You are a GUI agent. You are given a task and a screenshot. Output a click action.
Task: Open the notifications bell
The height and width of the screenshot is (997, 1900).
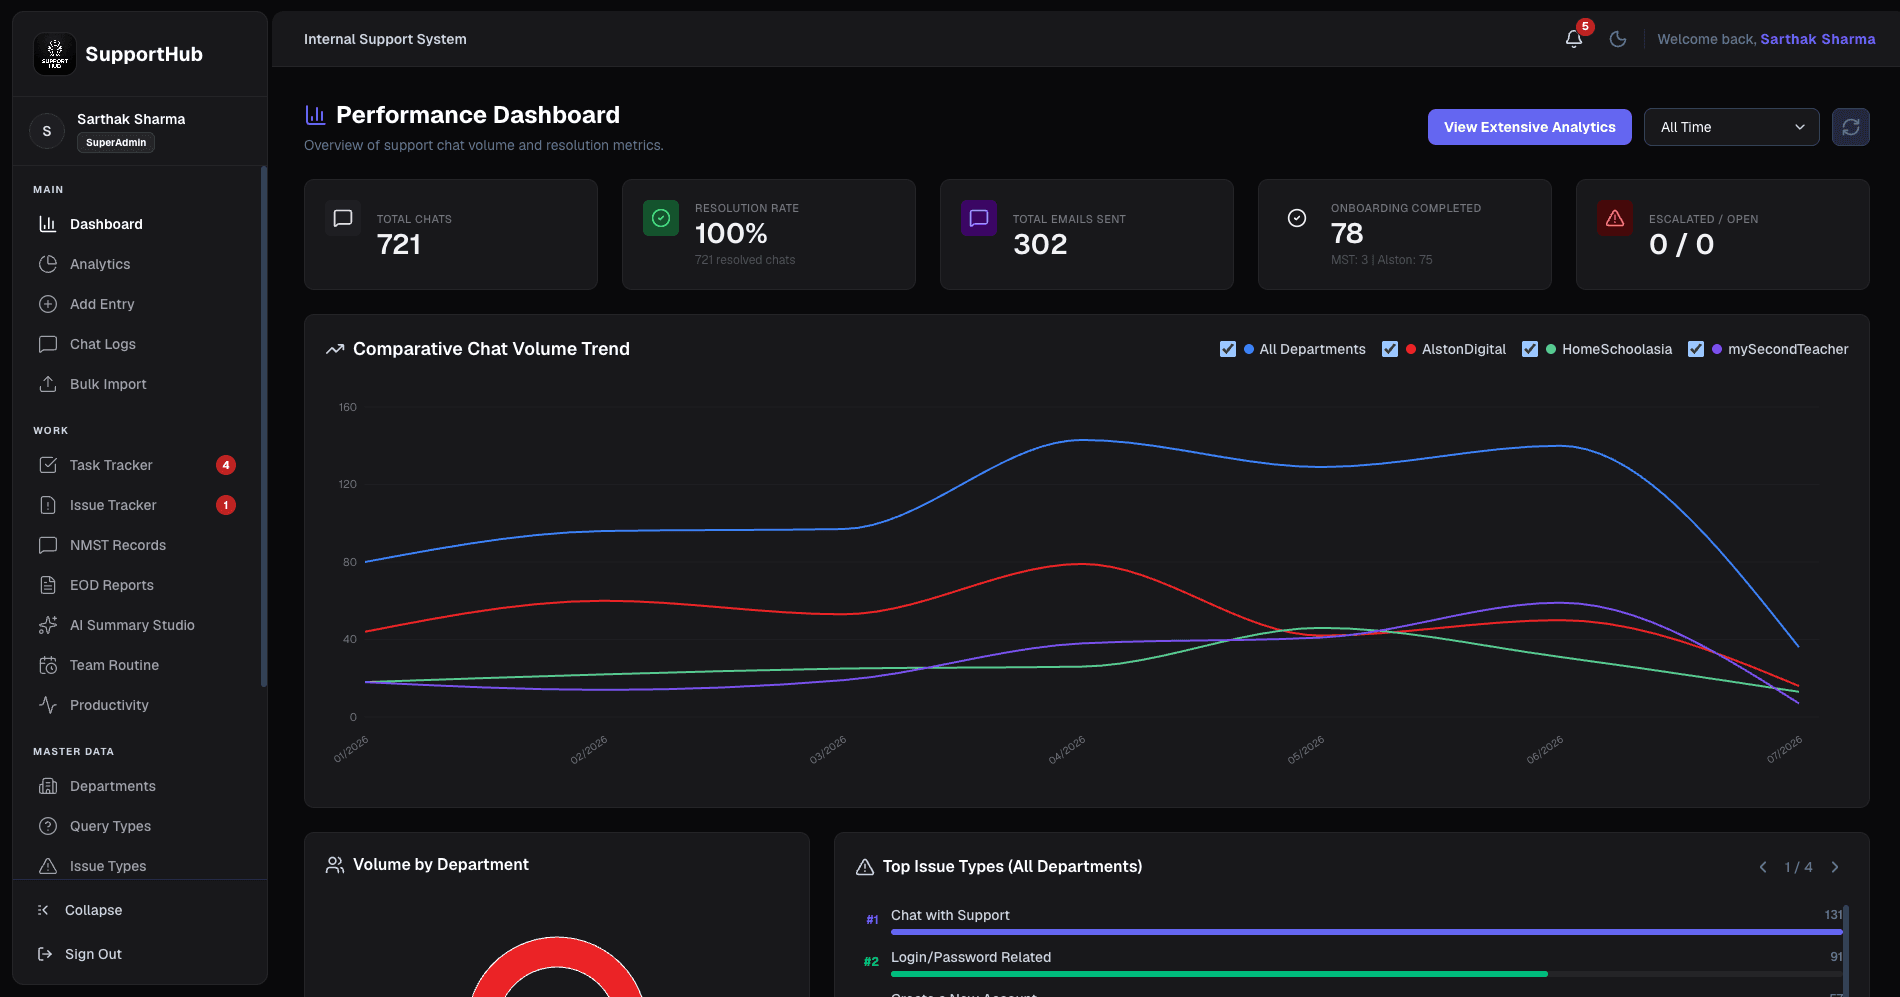click(x=1574, y=39)
